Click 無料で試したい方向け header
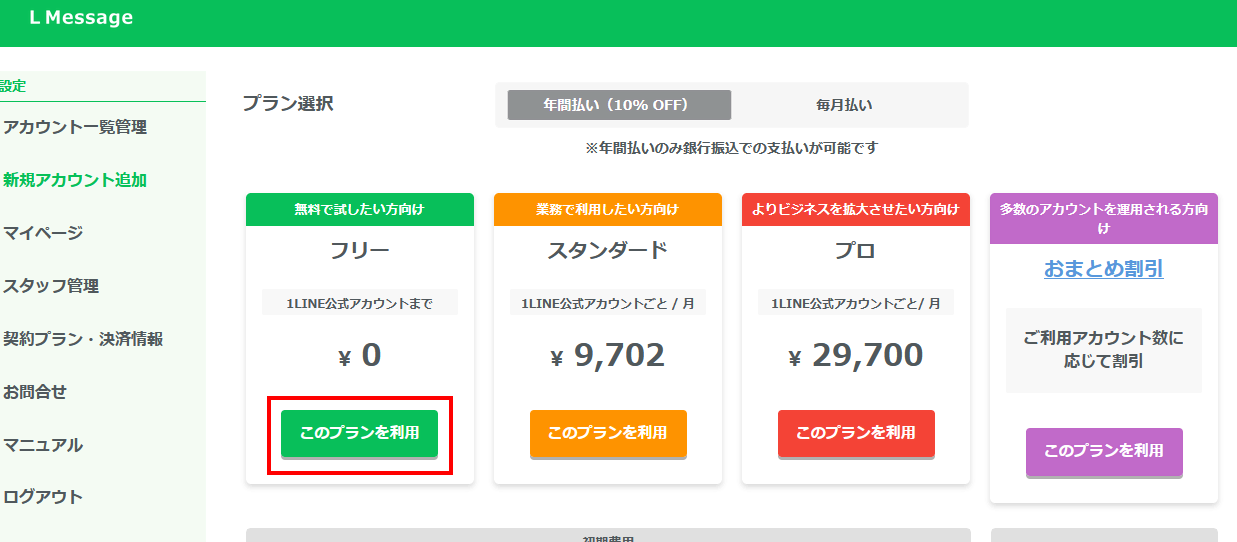The height and width of the screenshot is (542, 1237). coord(360,209)
